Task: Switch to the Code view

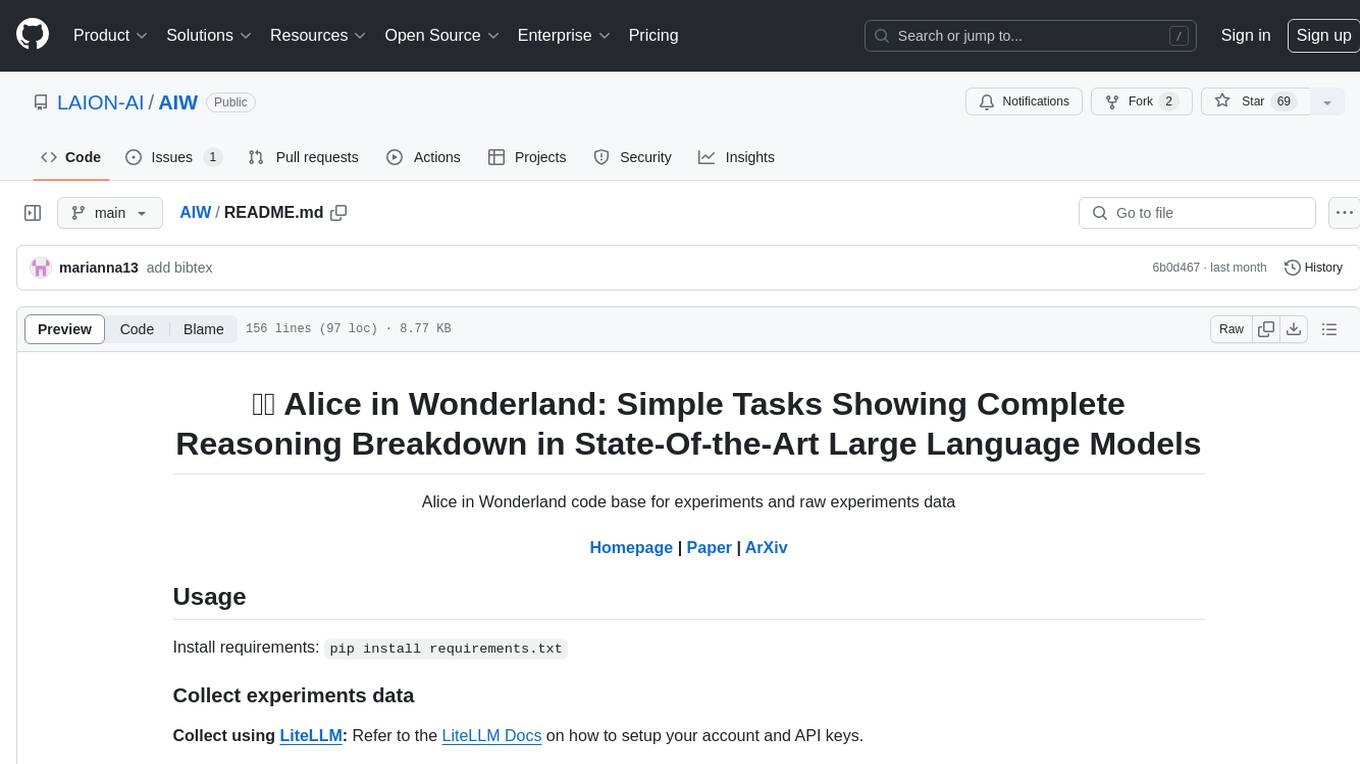Action: pos(137,329)
